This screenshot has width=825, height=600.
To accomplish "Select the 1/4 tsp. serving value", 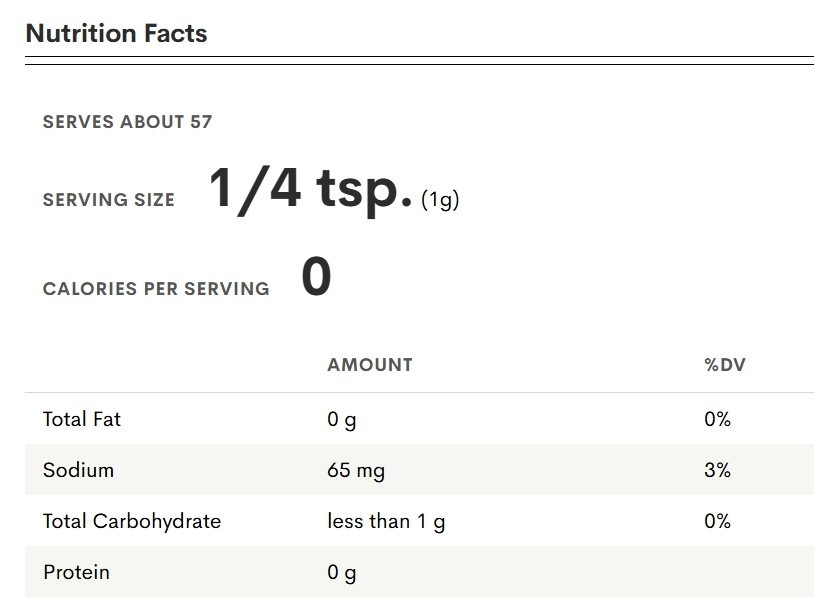I will click(x=310, y=191).
